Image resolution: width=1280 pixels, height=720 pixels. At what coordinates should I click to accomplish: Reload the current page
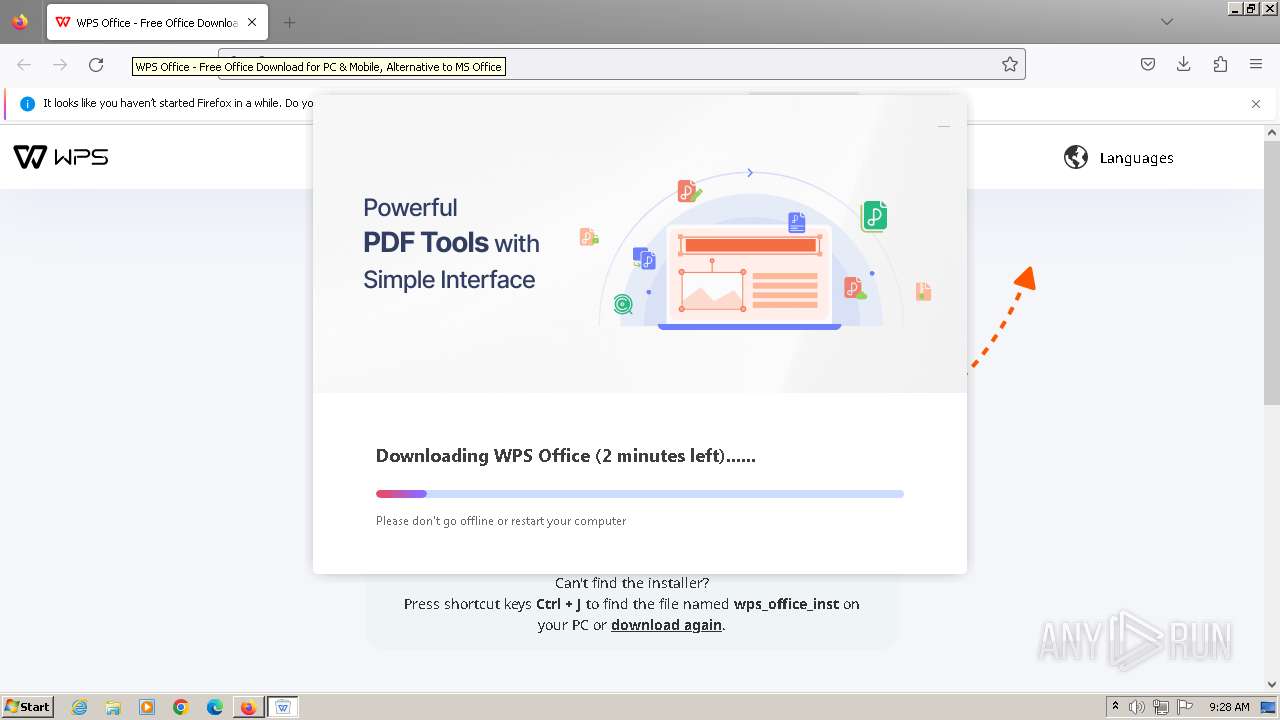click(x=96, y=64)
